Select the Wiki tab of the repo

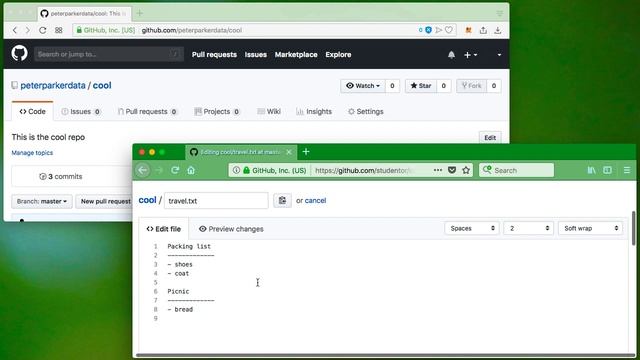point(269,111)
